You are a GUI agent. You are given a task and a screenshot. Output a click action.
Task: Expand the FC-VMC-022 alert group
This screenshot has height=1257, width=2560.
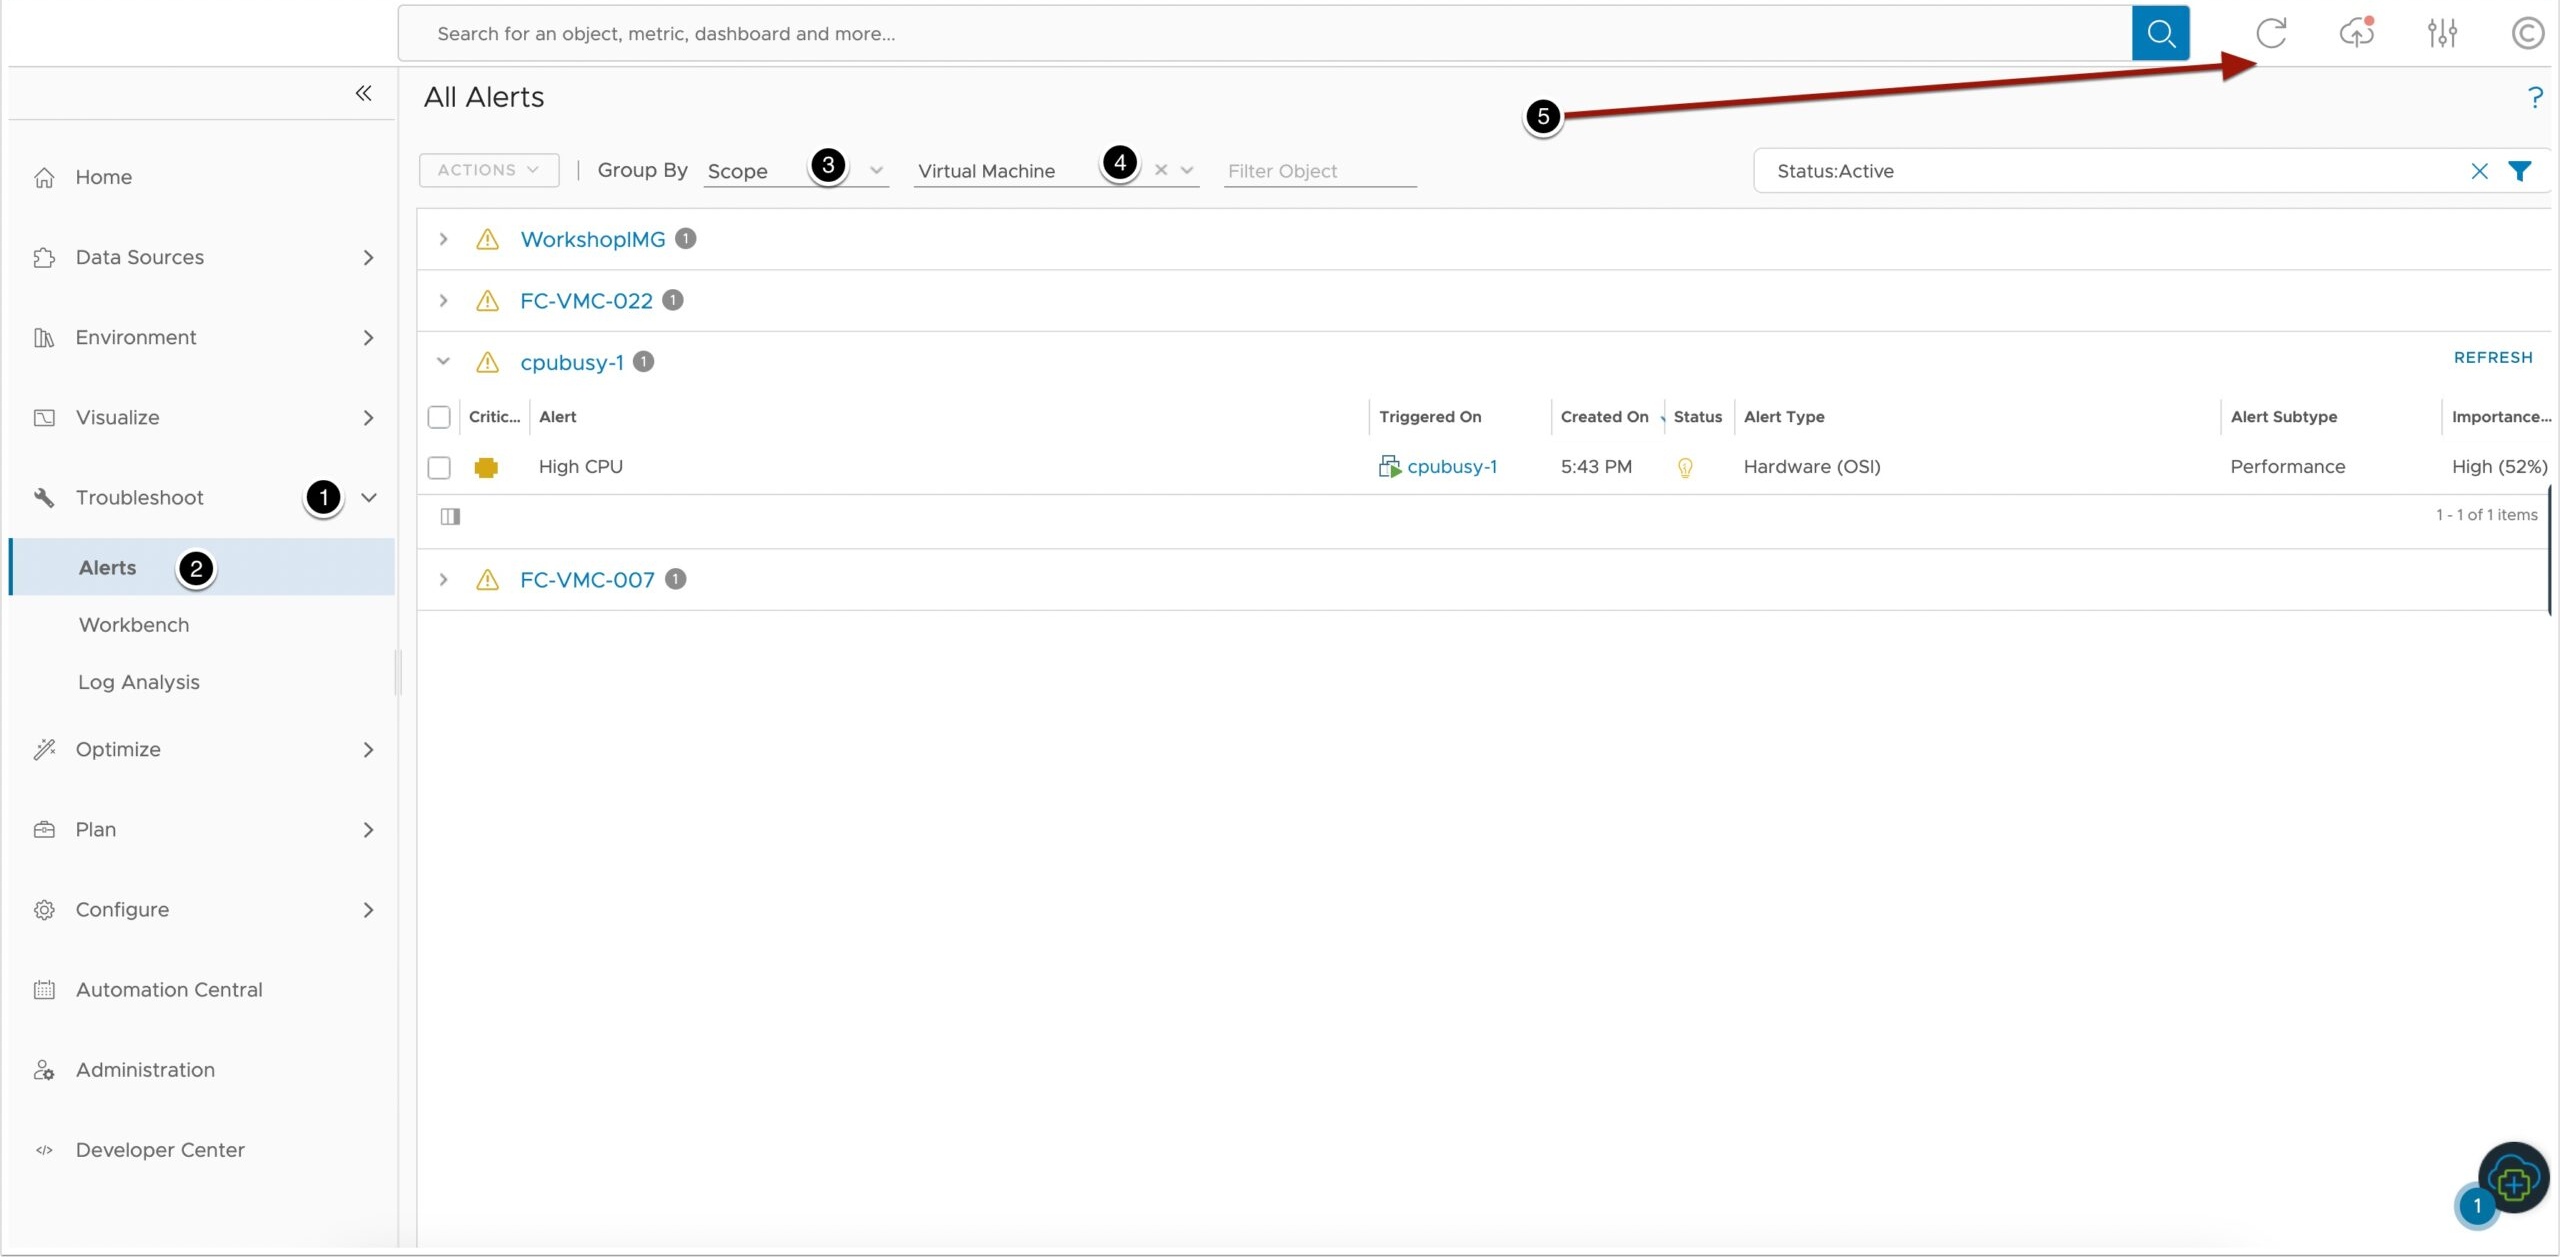click(443, 300)
